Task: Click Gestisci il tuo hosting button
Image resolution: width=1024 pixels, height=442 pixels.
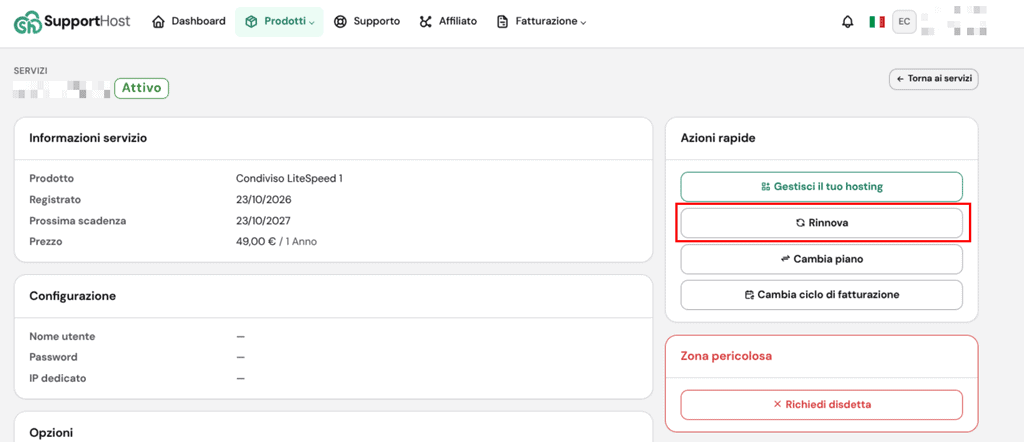Action: [822, 187]
